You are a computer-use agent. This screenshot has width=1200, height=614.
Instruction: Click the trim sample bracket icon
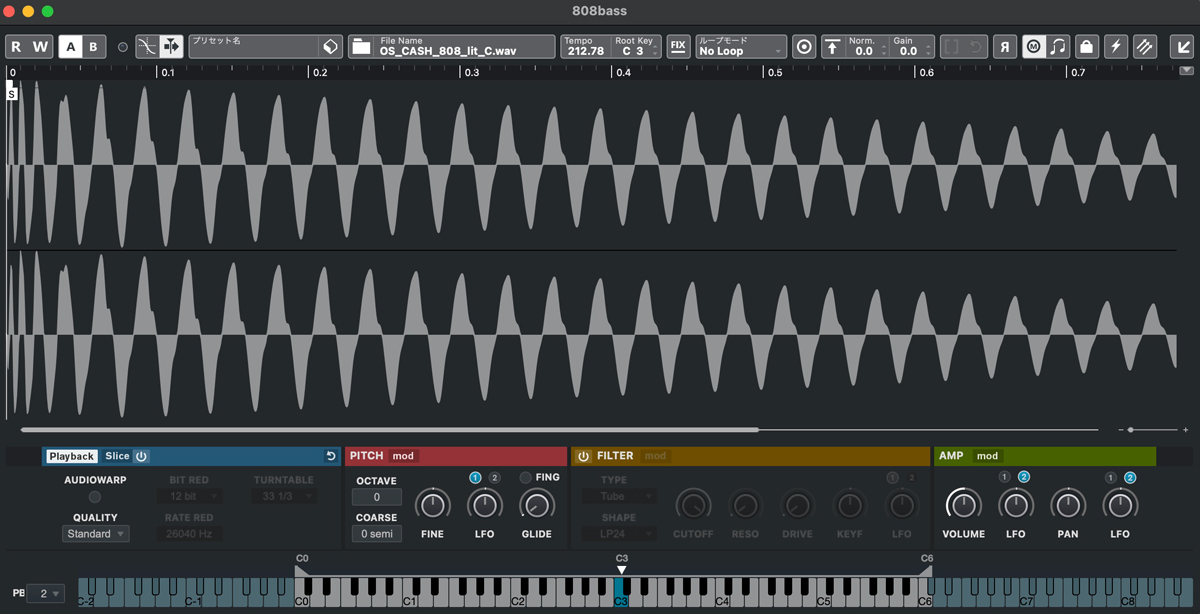click(952, 47)
